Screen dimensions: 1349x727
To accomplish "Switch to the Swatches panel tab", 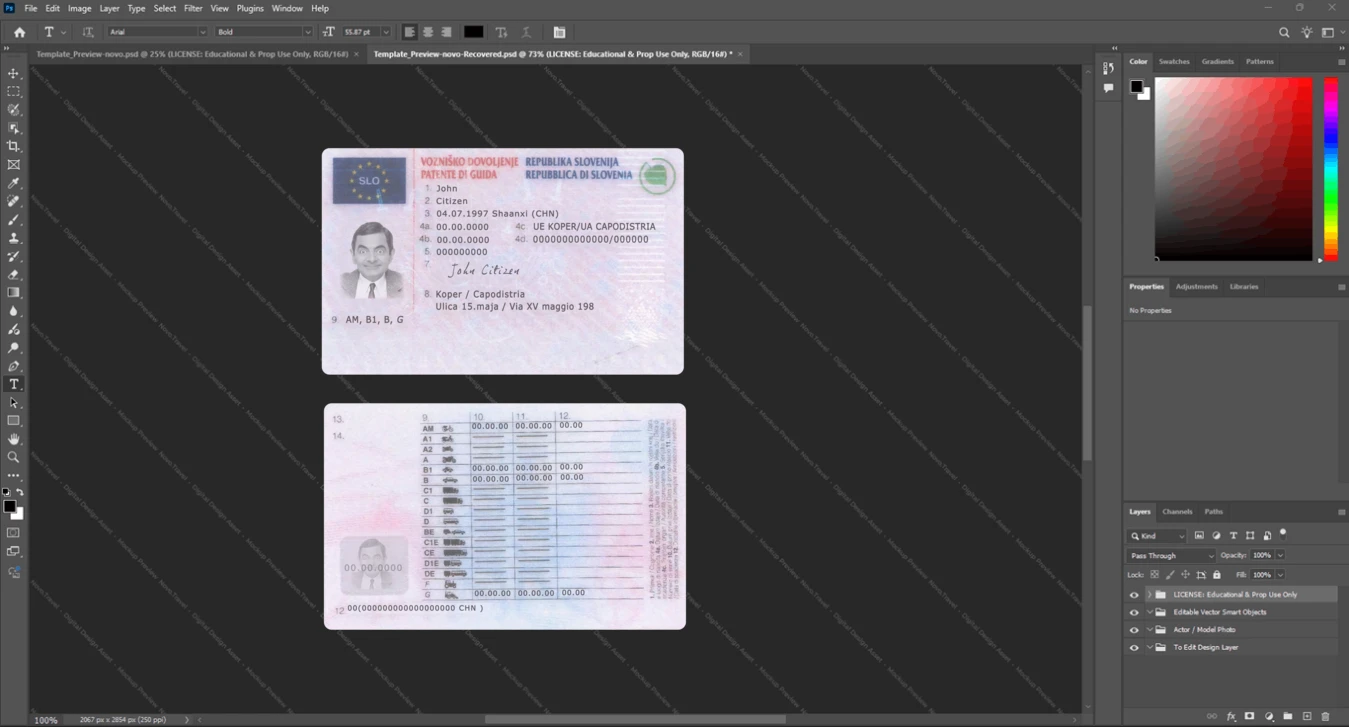I will [1174, 62].
